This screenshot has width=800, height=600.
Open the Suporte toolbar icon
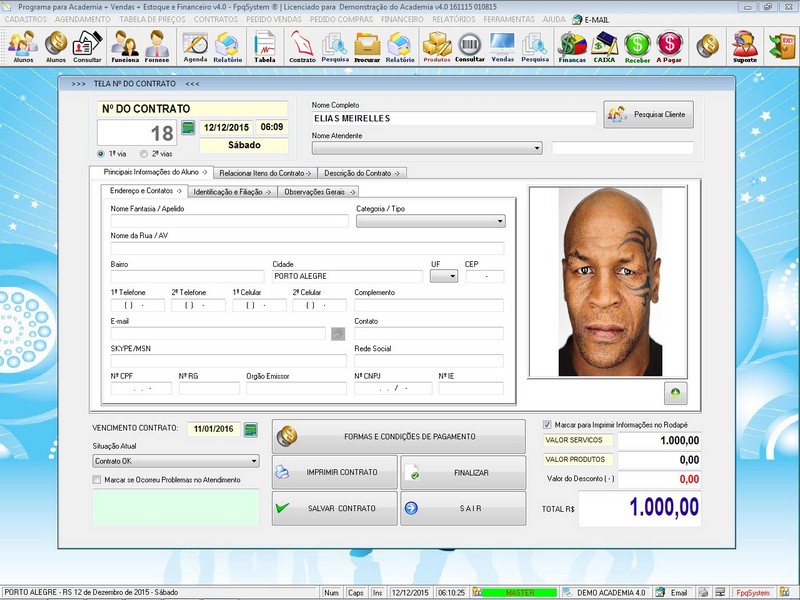tap(744, 46)
